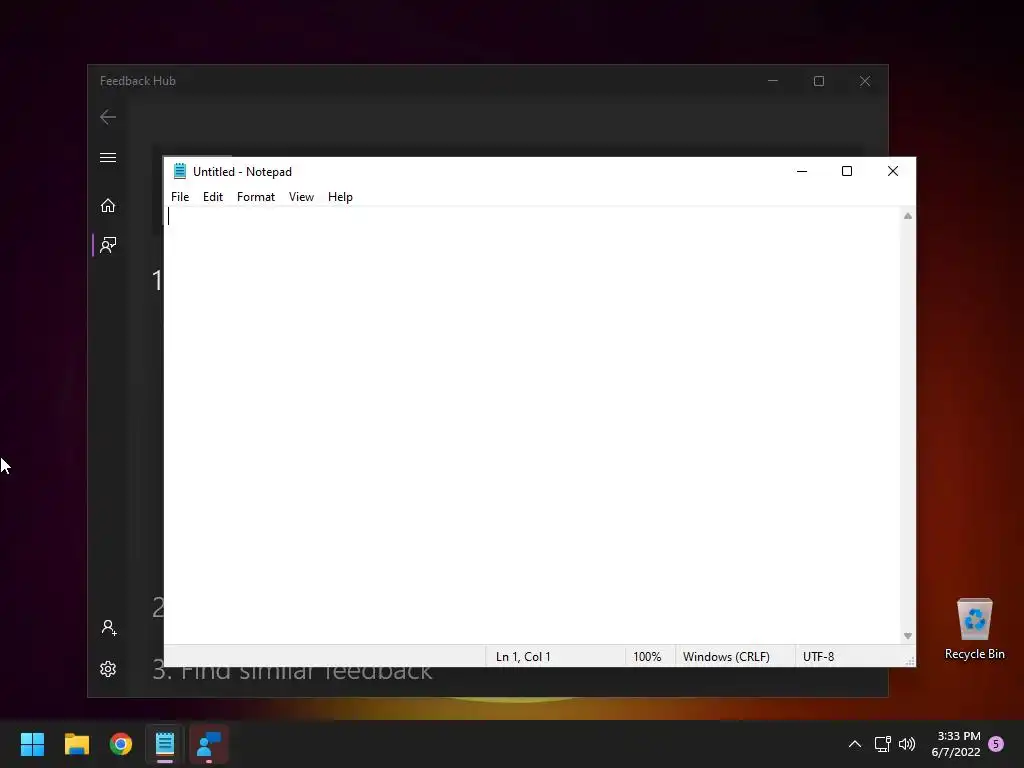
Task: Show hidden system tray icons
Action: 854,744
